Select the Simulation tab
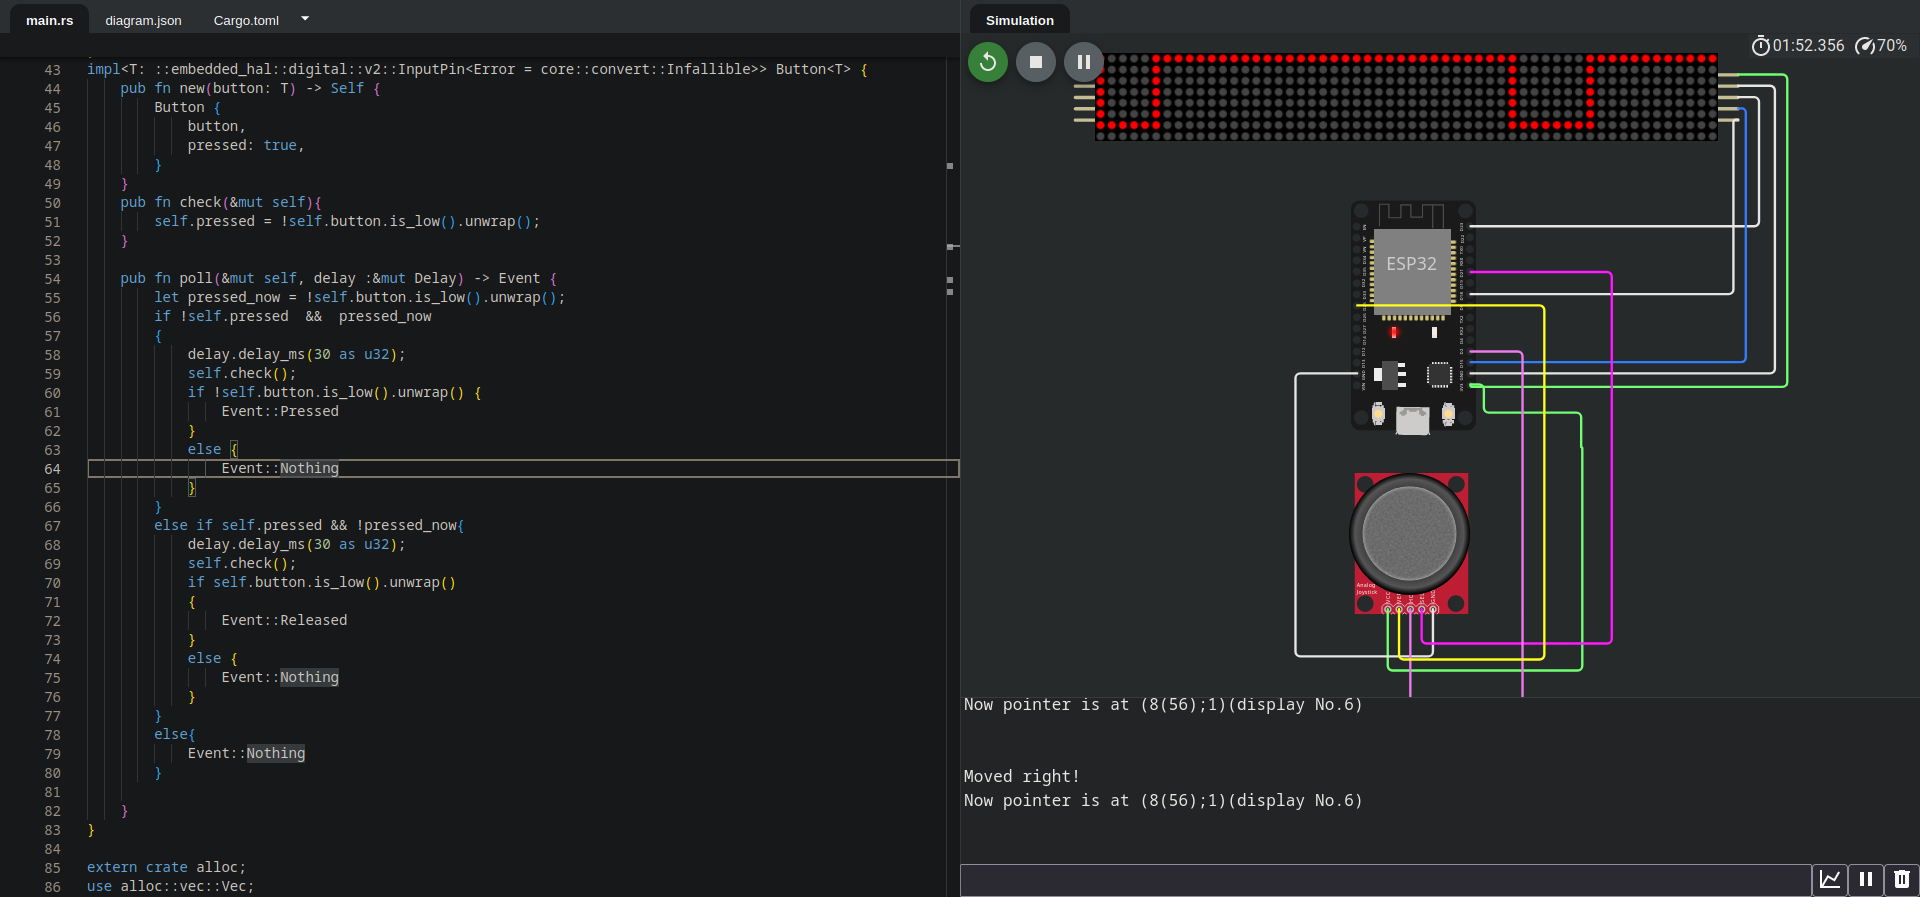Viewport: 1920px width, 897px height. (x=1019, y=20)
